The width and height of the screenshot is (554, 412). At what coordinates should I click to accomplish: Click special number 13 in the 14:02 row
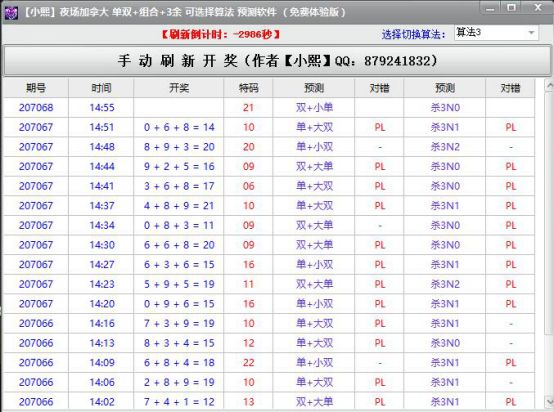pyautogui.click(x=248, y=402)
